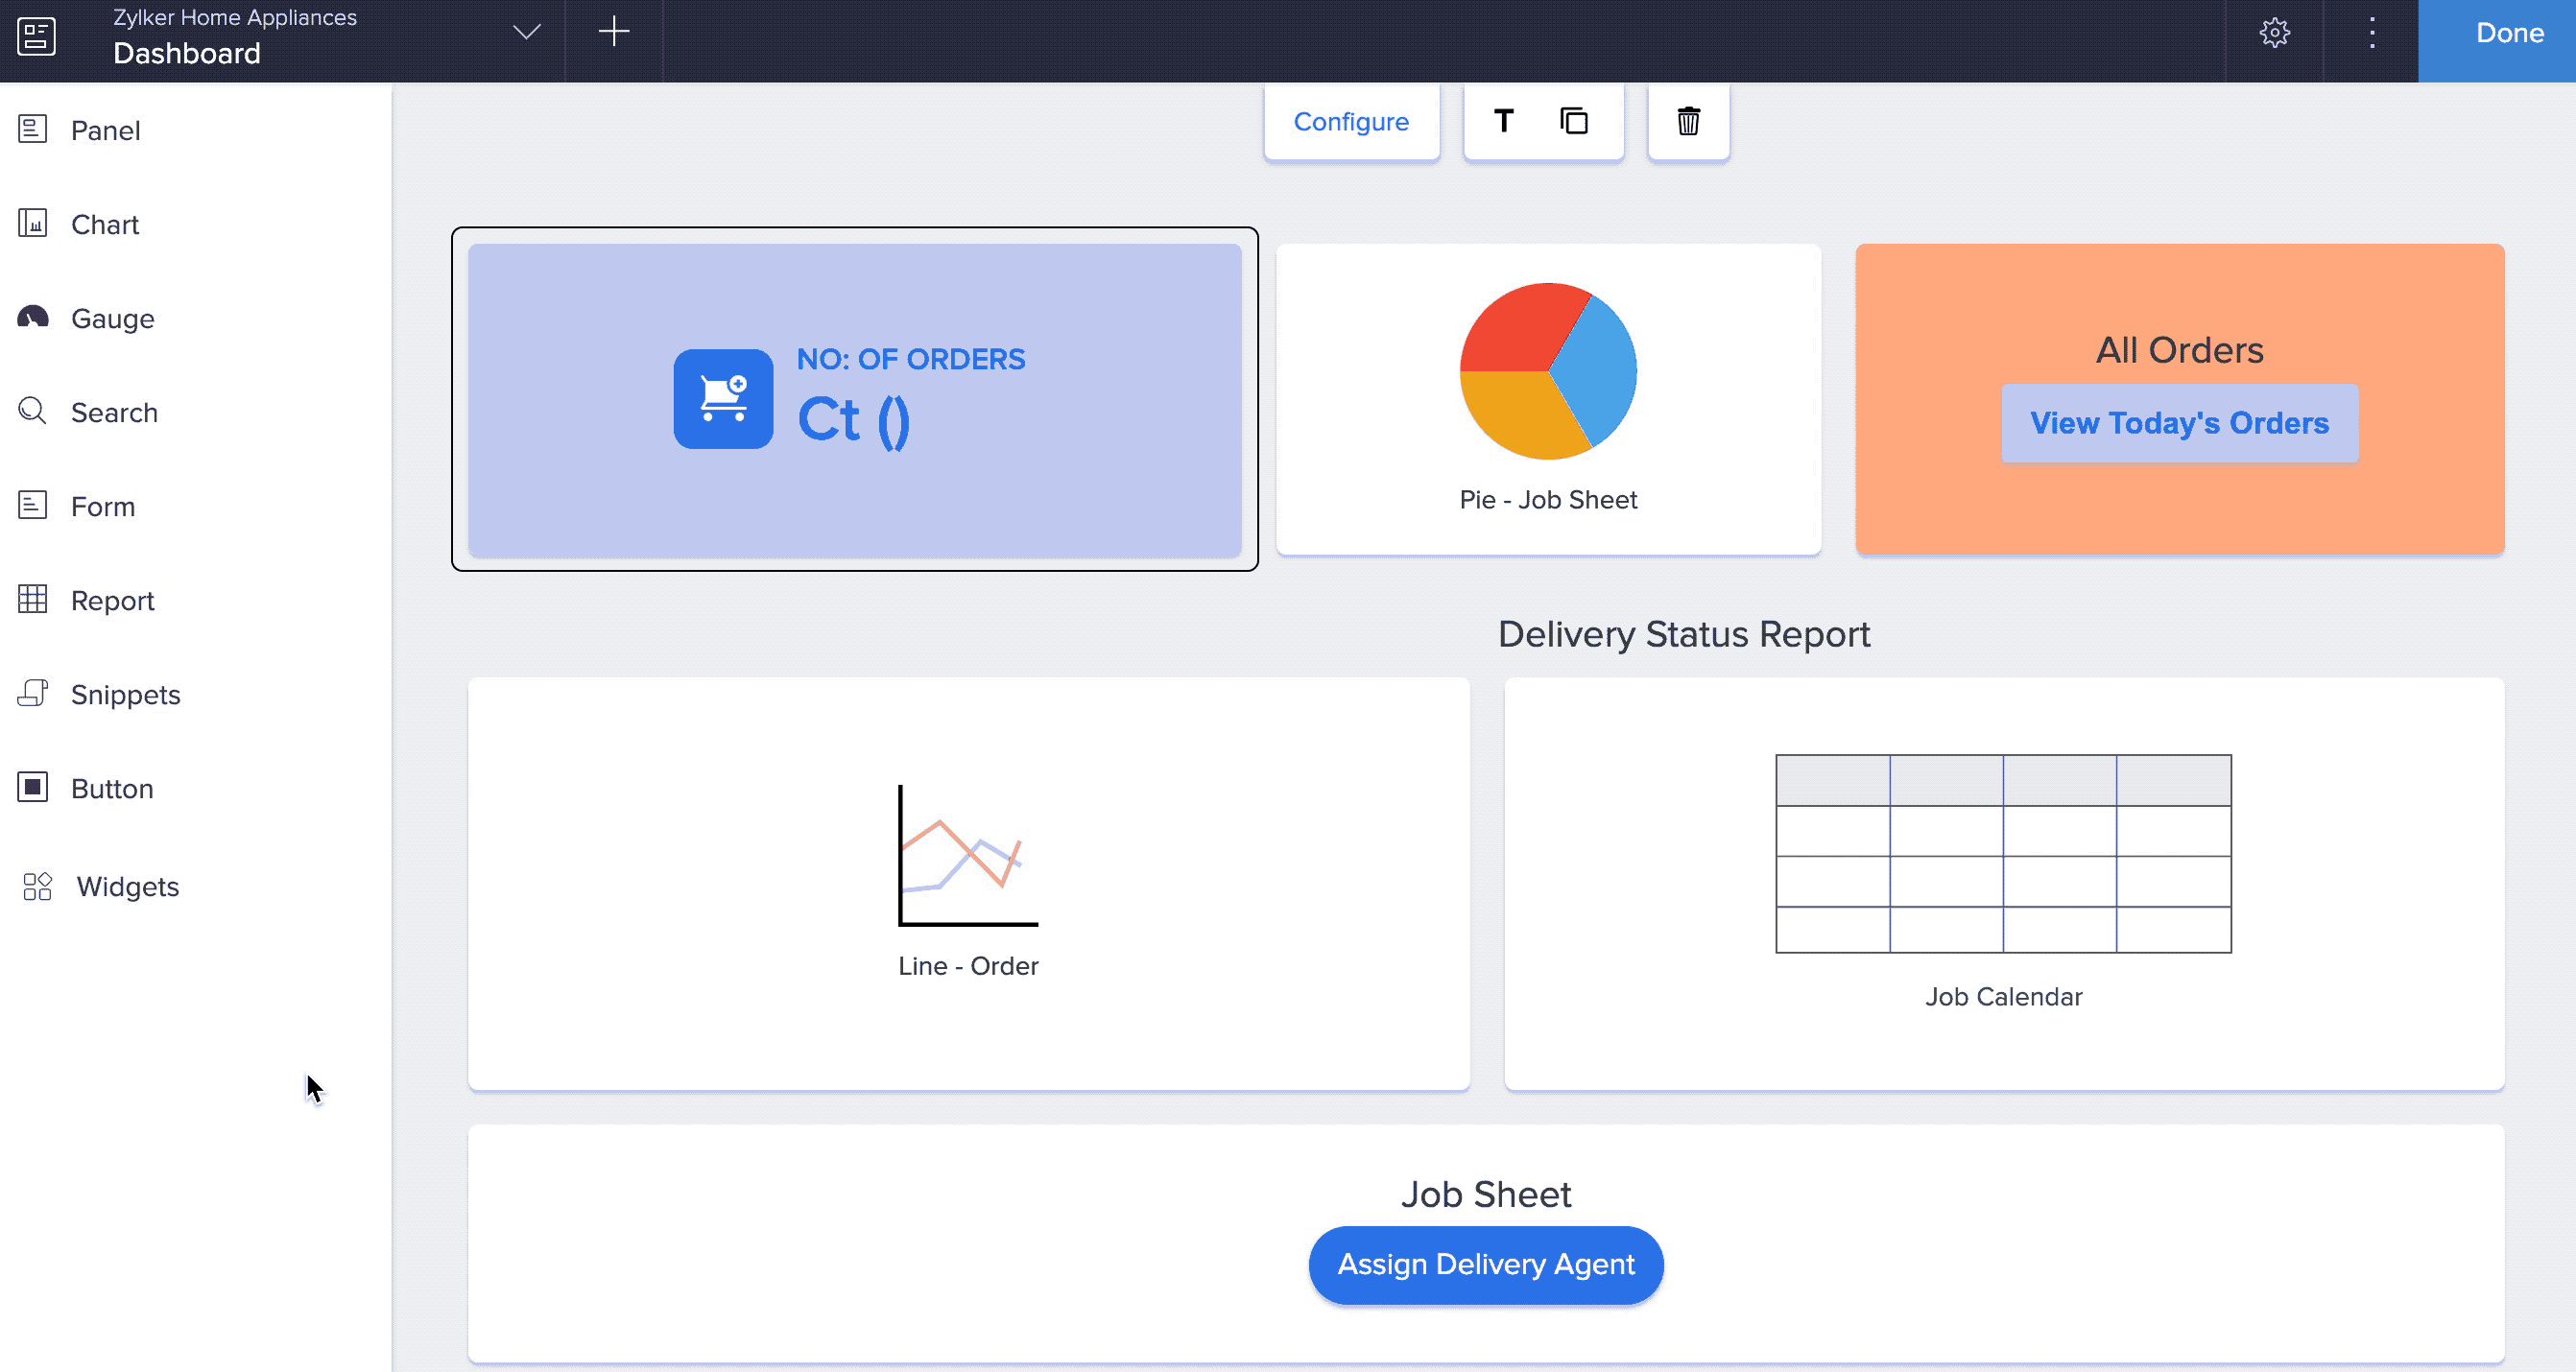Open the three-dot more options menu
2576x1372 pixels.
coord(2371,33)
